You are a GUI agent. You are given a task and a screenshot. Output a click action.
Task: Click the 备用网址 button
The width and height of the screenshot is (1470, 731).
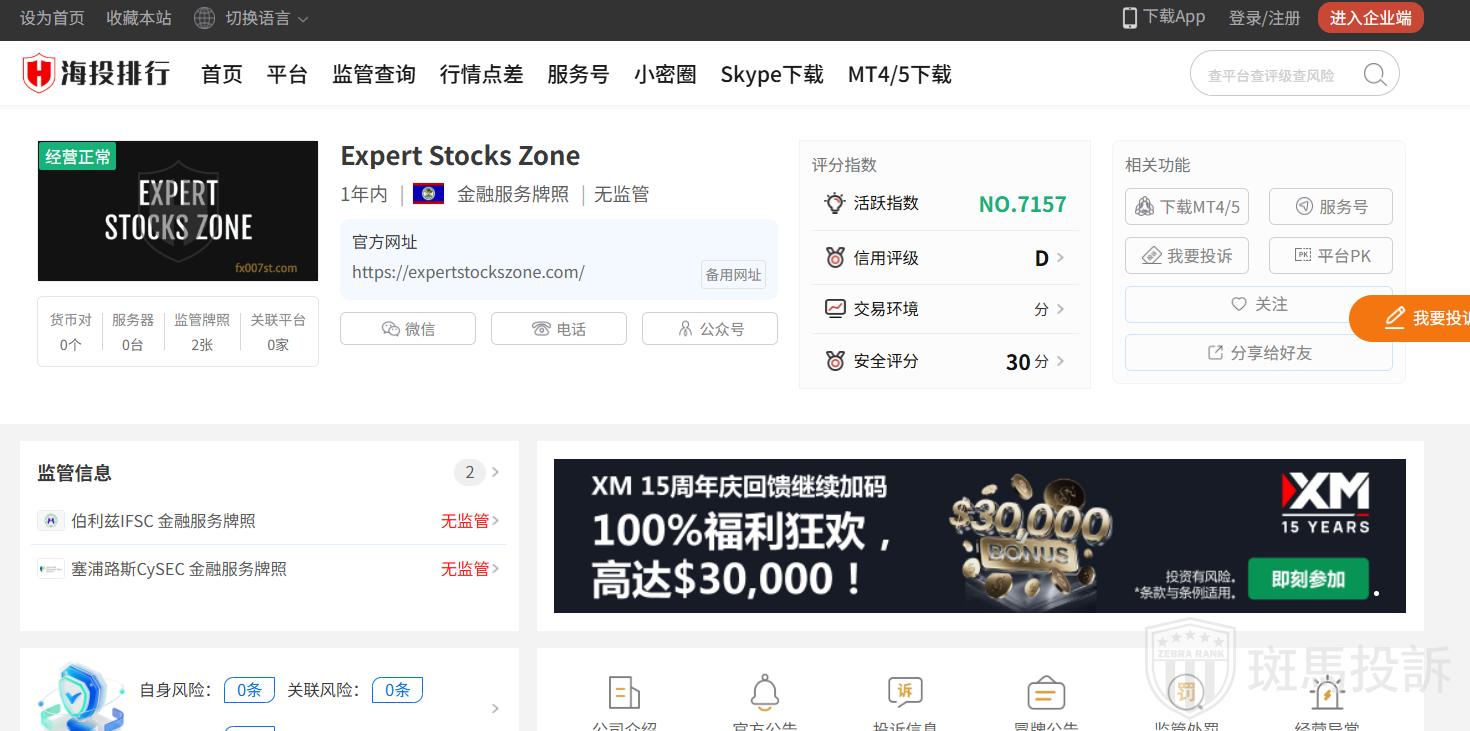(734, 275)
